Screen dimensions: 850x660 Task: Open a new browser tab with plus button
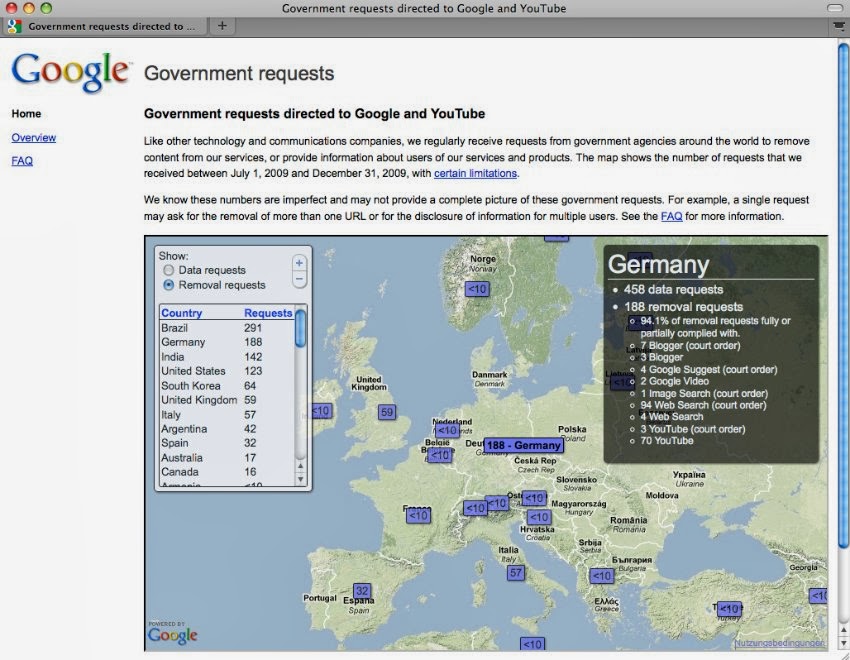click(222, 25)
